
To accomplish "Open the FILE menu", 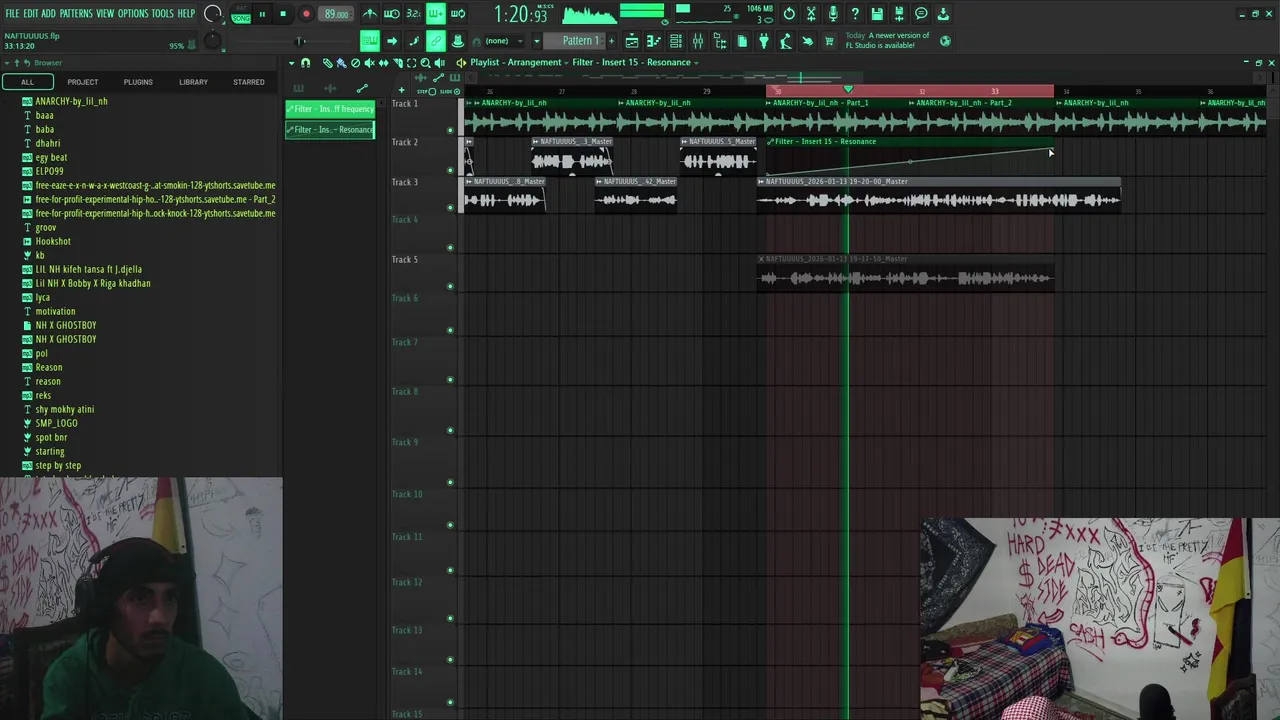I will click(12, 14).
